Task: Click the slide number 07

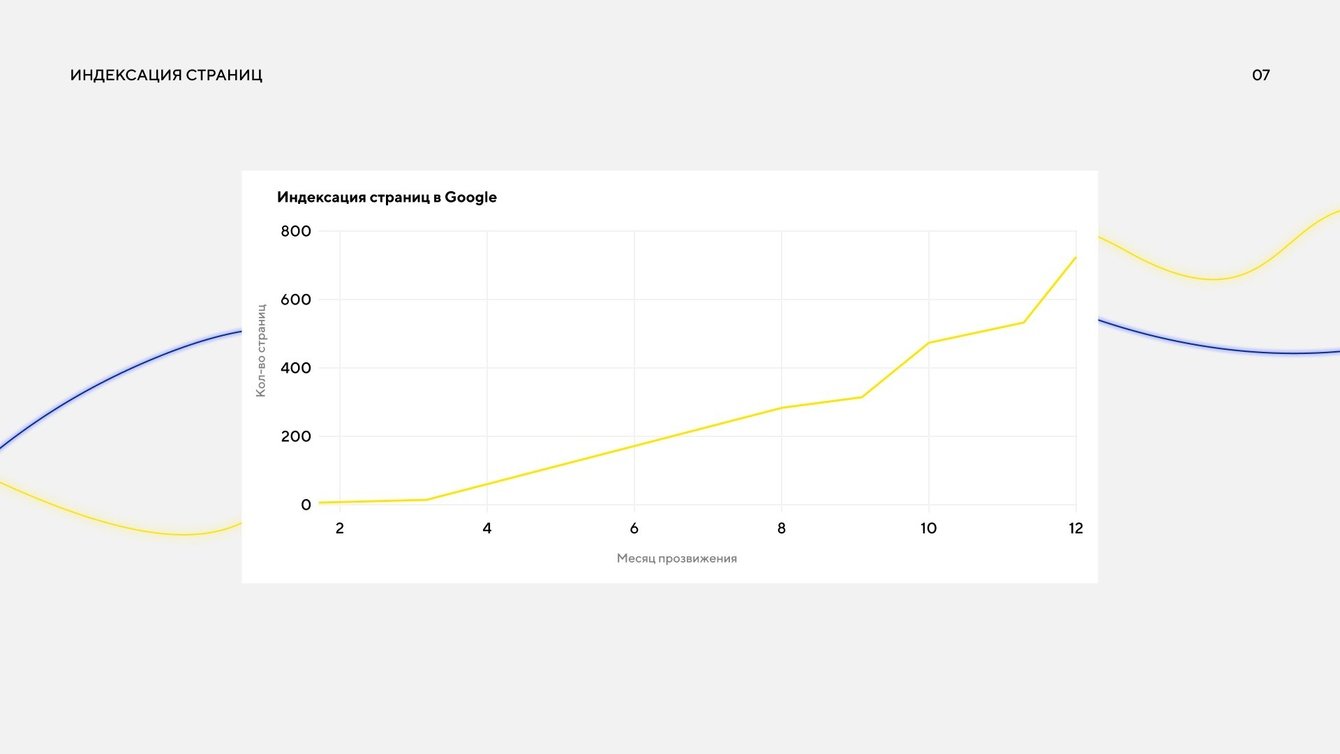Action: [x=1260, y=75]
